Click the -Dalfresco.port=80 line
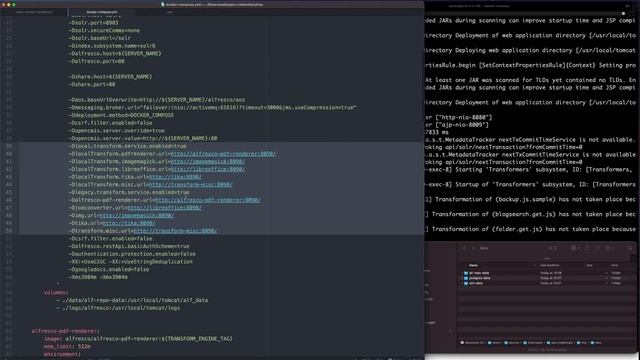Image resolution: width=640 pixels, height=360 pixels. 96,61
